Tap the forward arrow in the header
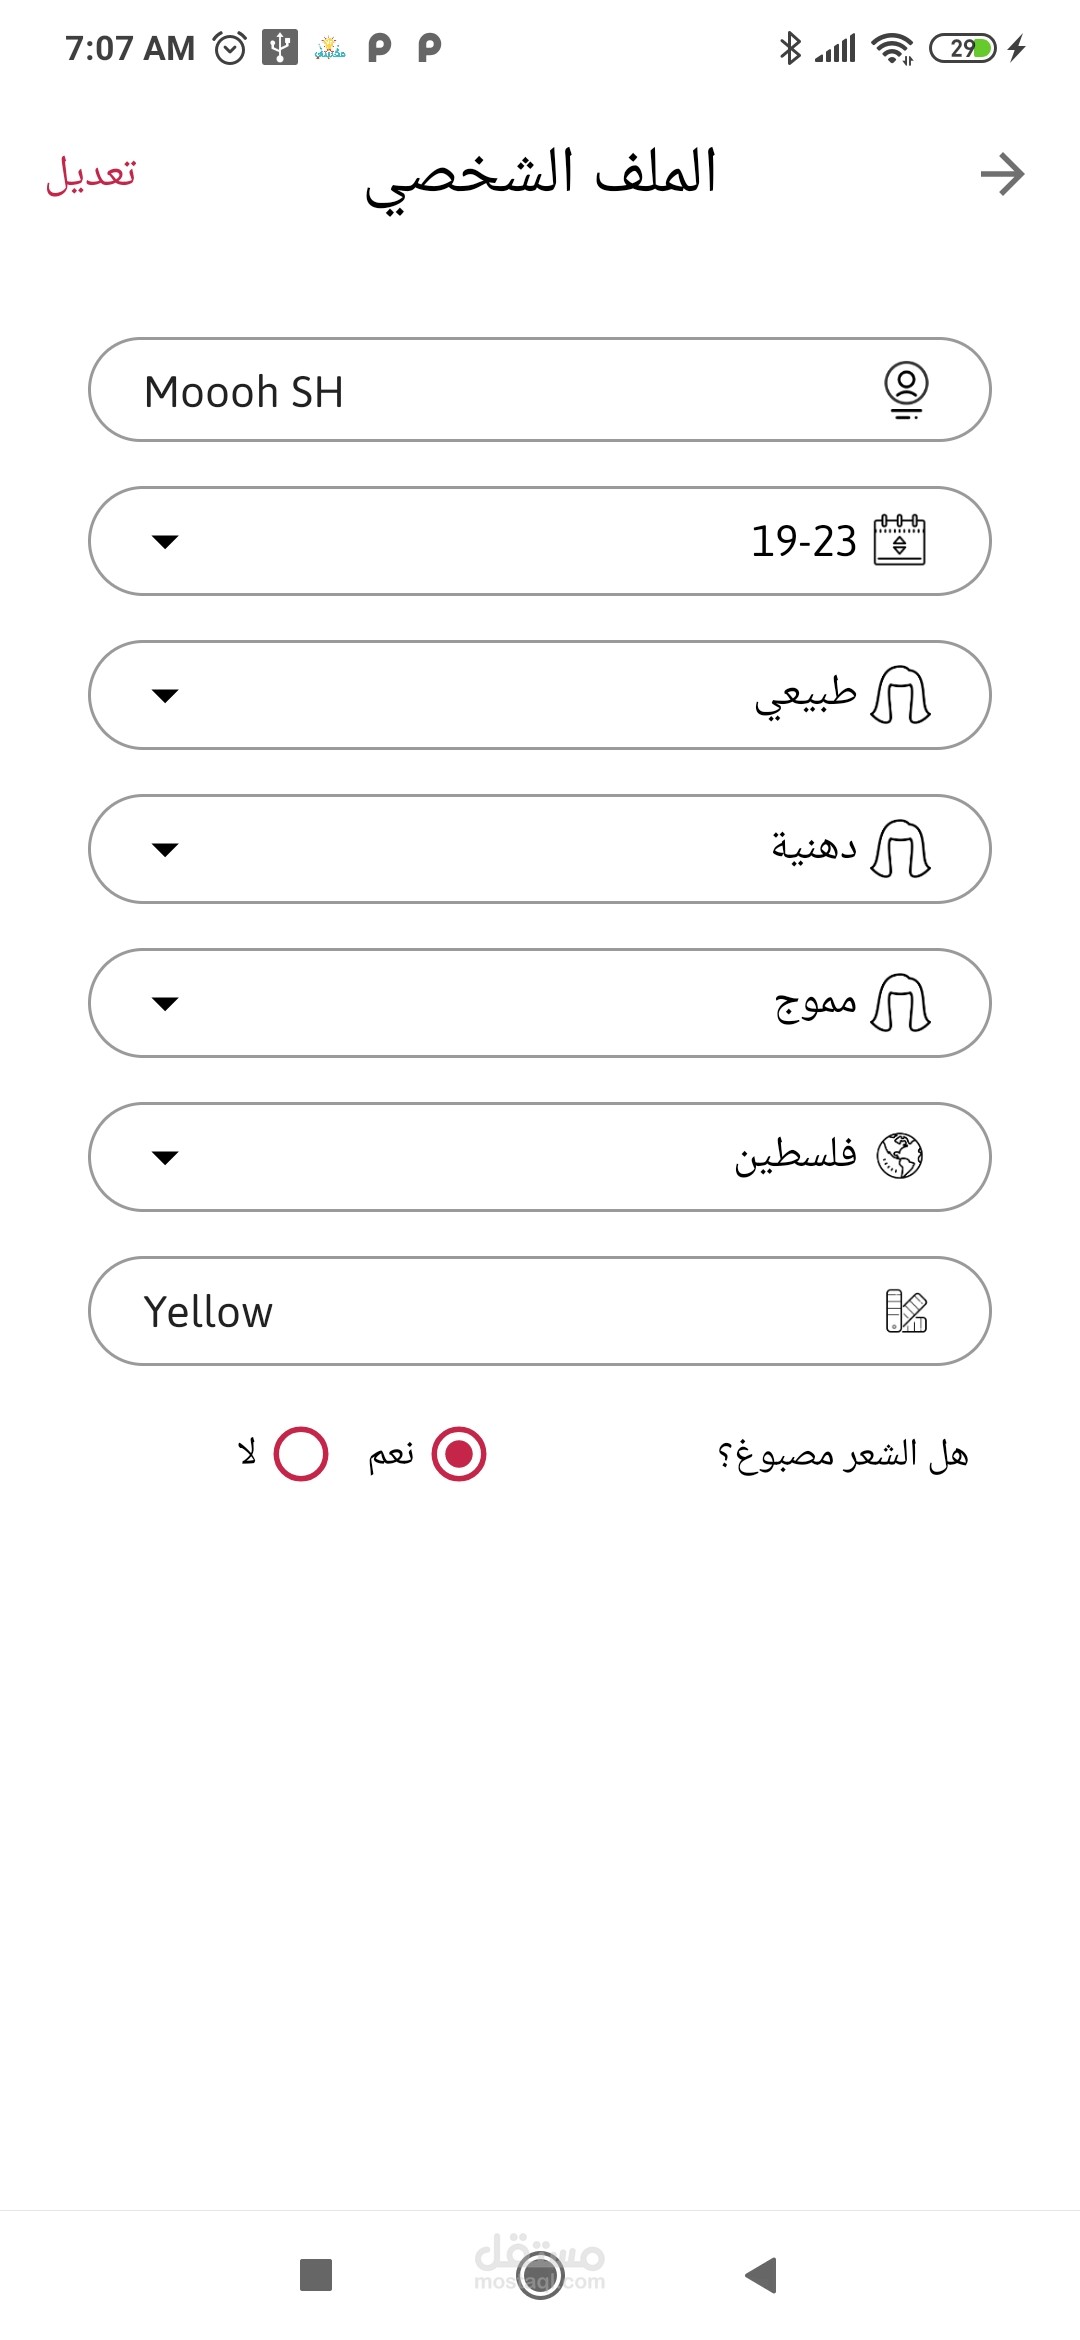Viewport: 1080px width, 2340px height. tap(1002, 174)
